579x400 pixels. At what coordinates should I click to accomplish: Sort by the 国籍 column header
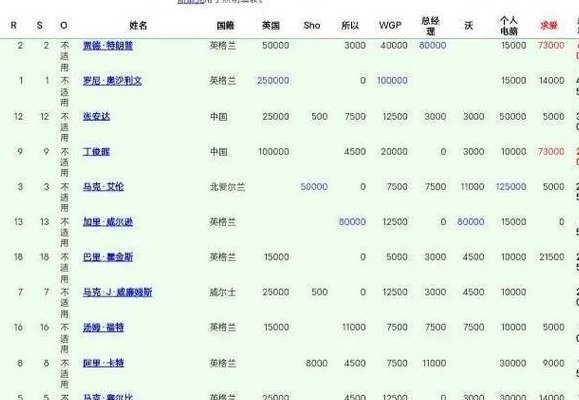pyautogui.click(x=225, y=25)
